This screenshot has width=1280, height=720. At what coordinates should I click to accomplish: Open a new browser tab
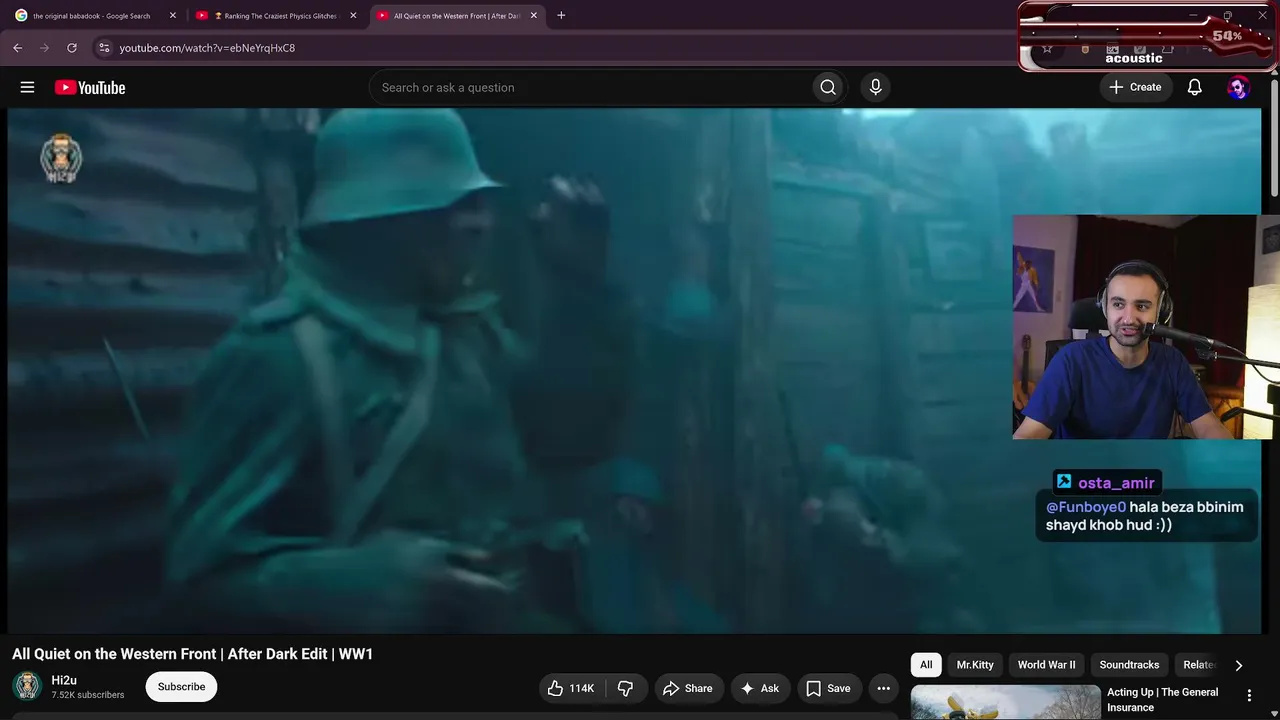(x=561, y=15)
